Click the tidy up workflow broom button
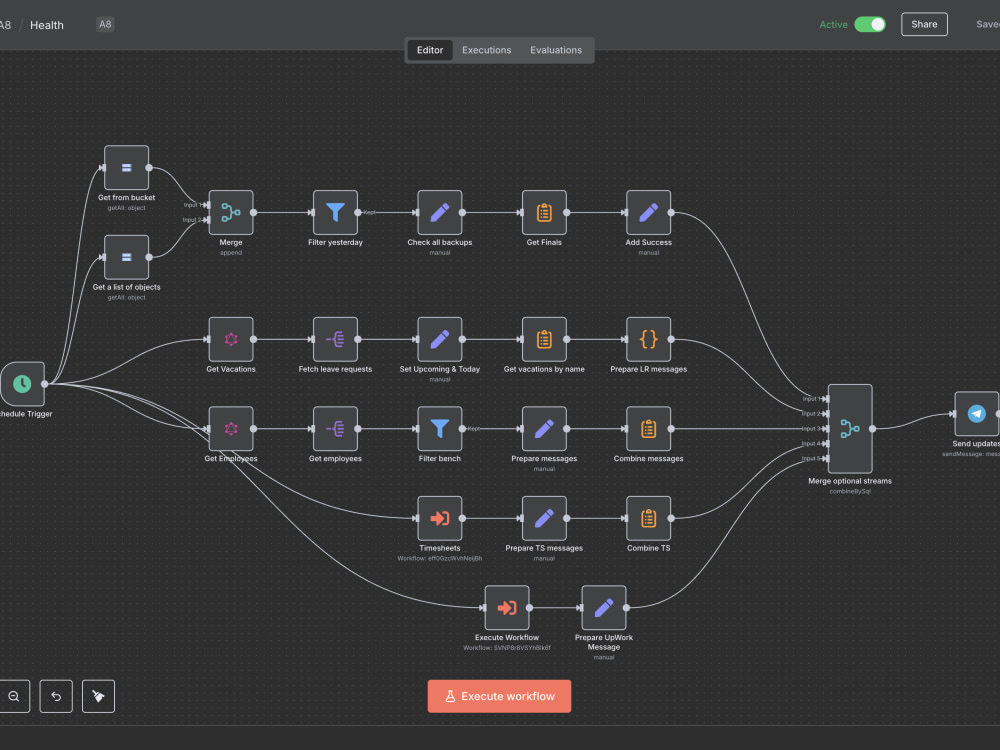This screenshot has height=750, width=1000. pyautogui.click(x=98, y=696)
